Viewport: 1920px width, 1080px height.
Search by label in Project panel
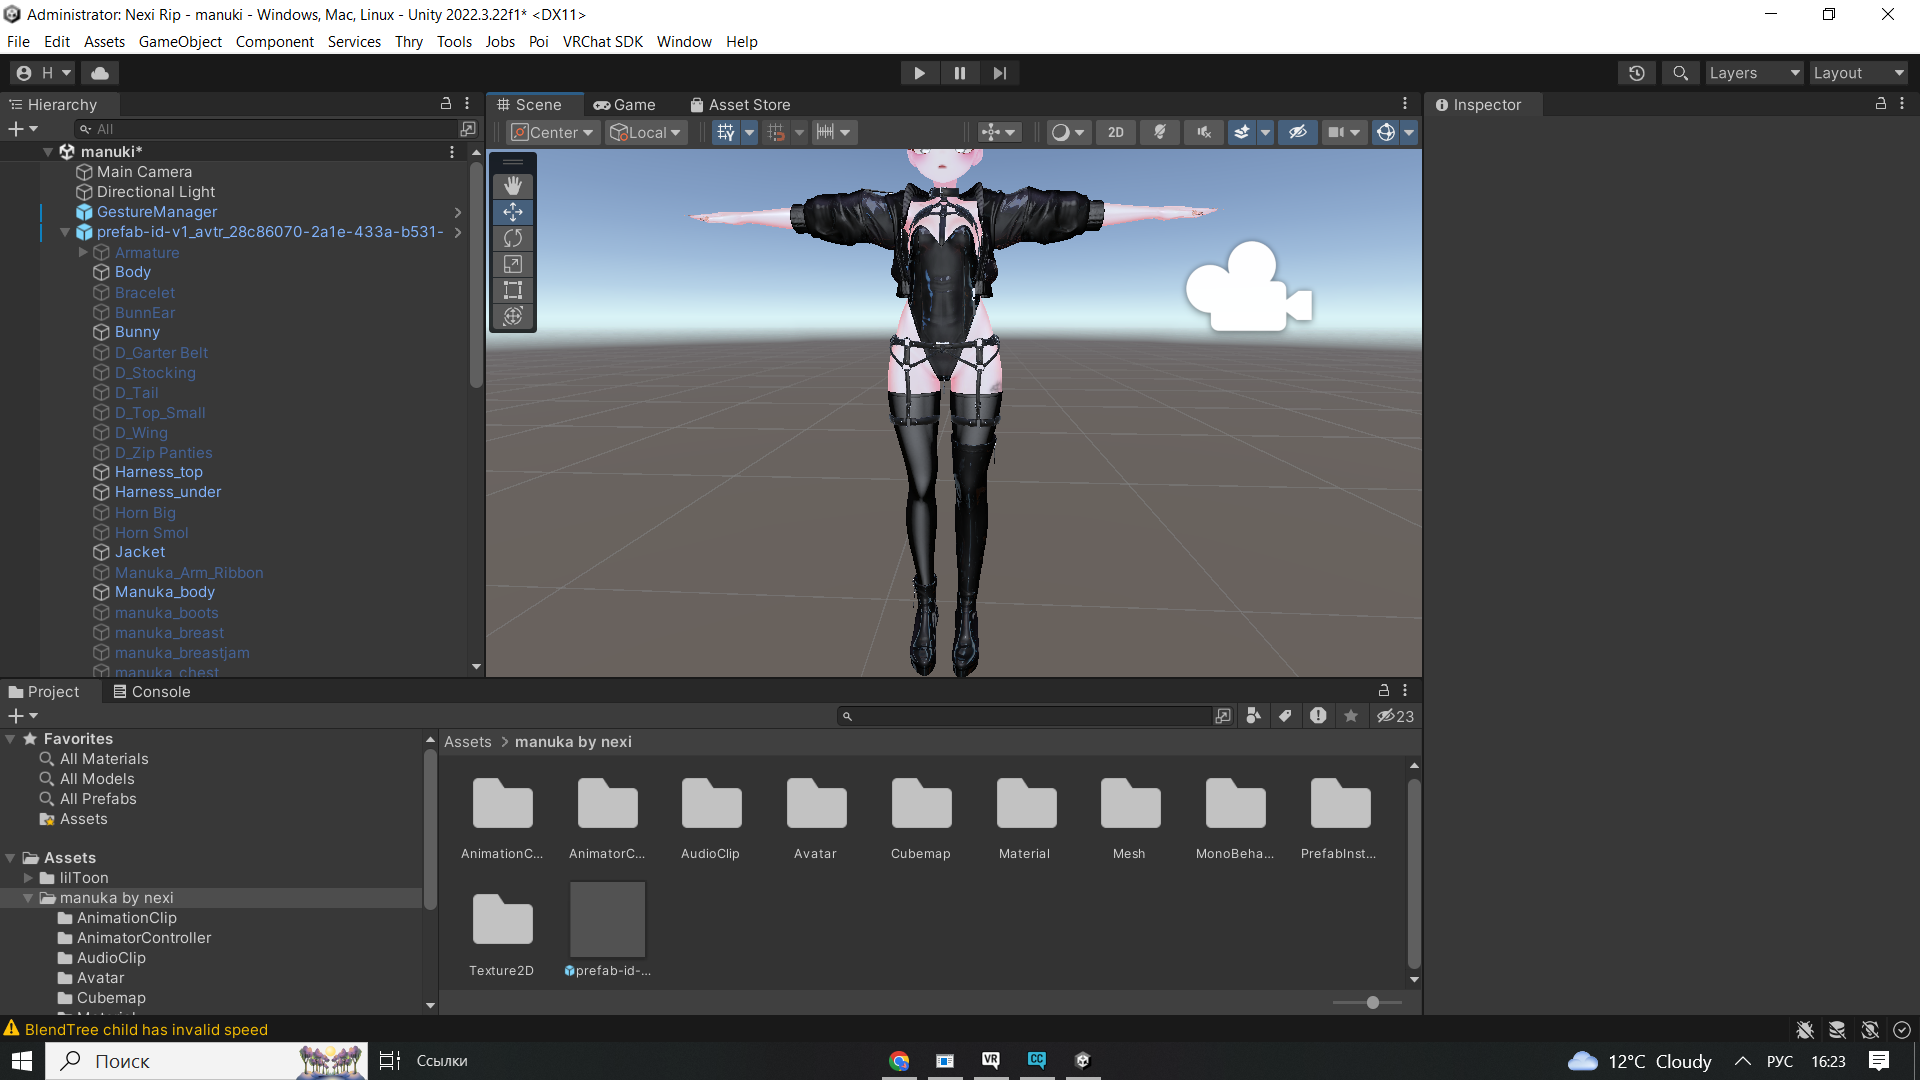[1286, 716]
